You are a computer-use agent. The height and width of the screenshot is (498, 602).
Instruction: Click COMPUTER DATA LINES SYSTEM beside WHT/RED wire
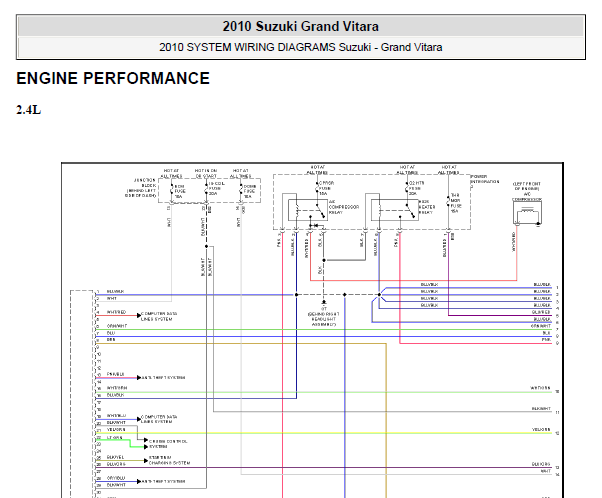click(159, 316)
